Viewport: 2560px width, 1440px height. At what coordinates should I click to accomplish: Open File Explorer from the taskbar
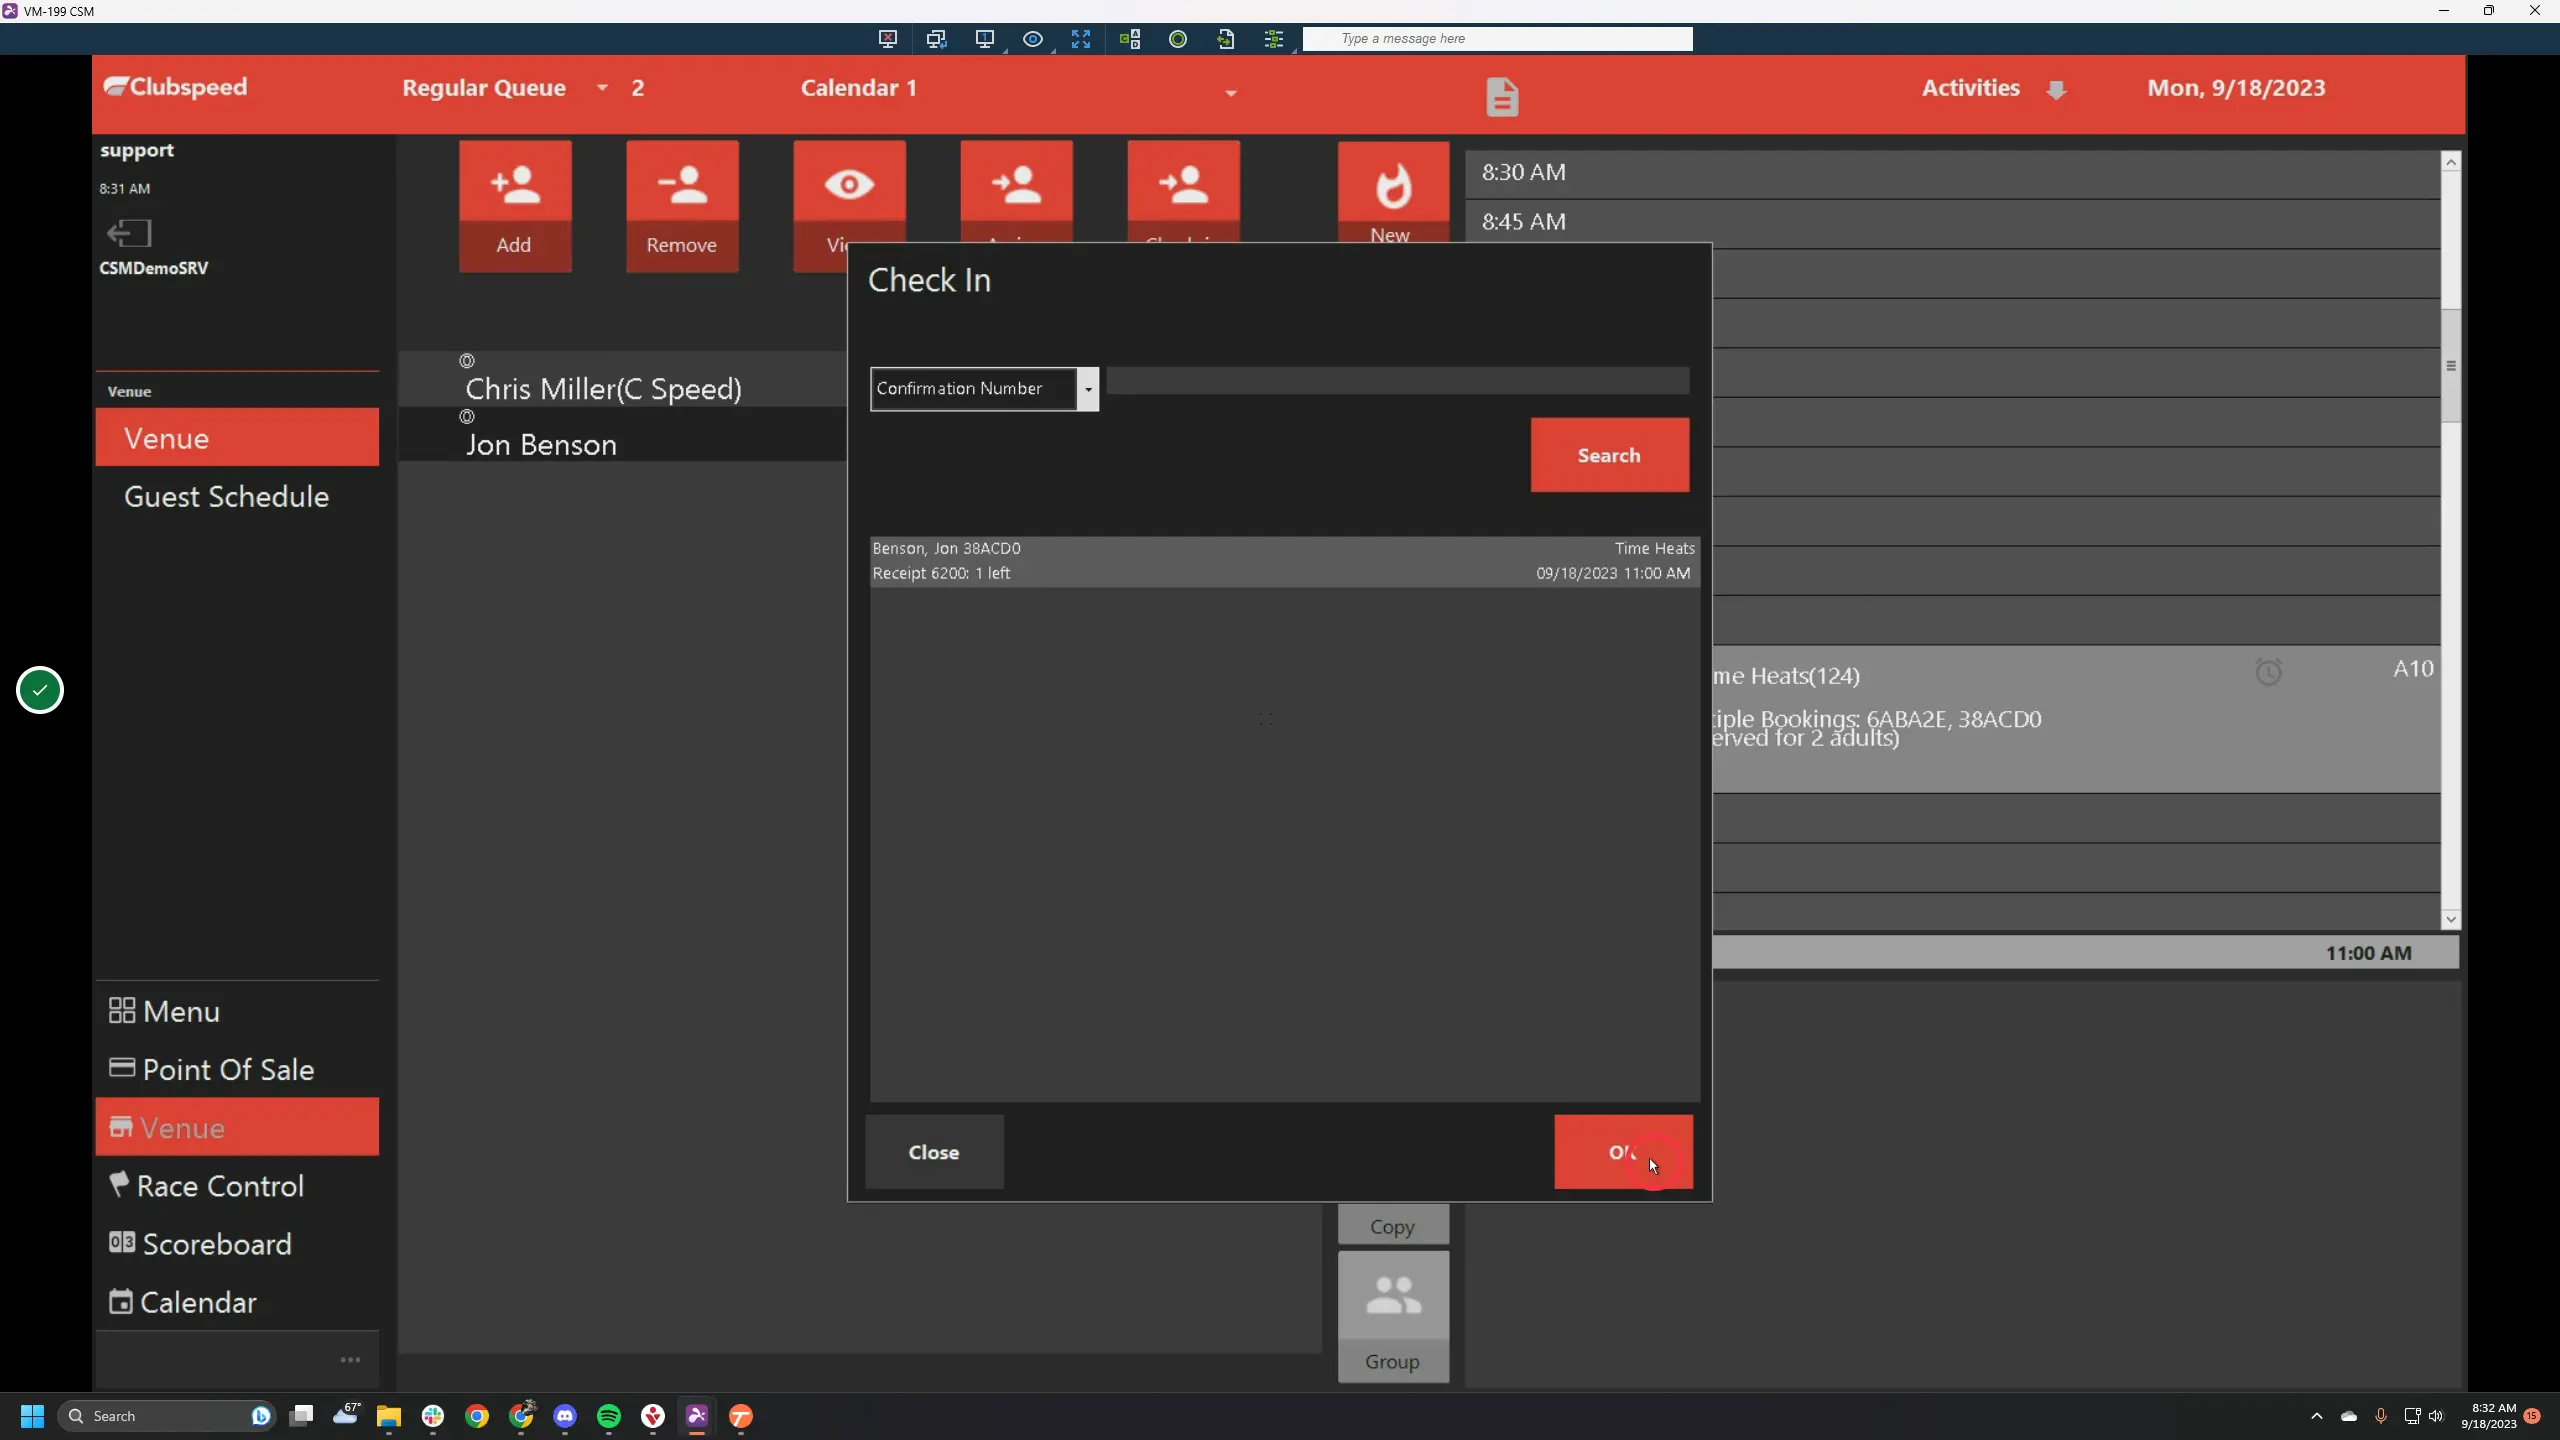pos(388,1416)
